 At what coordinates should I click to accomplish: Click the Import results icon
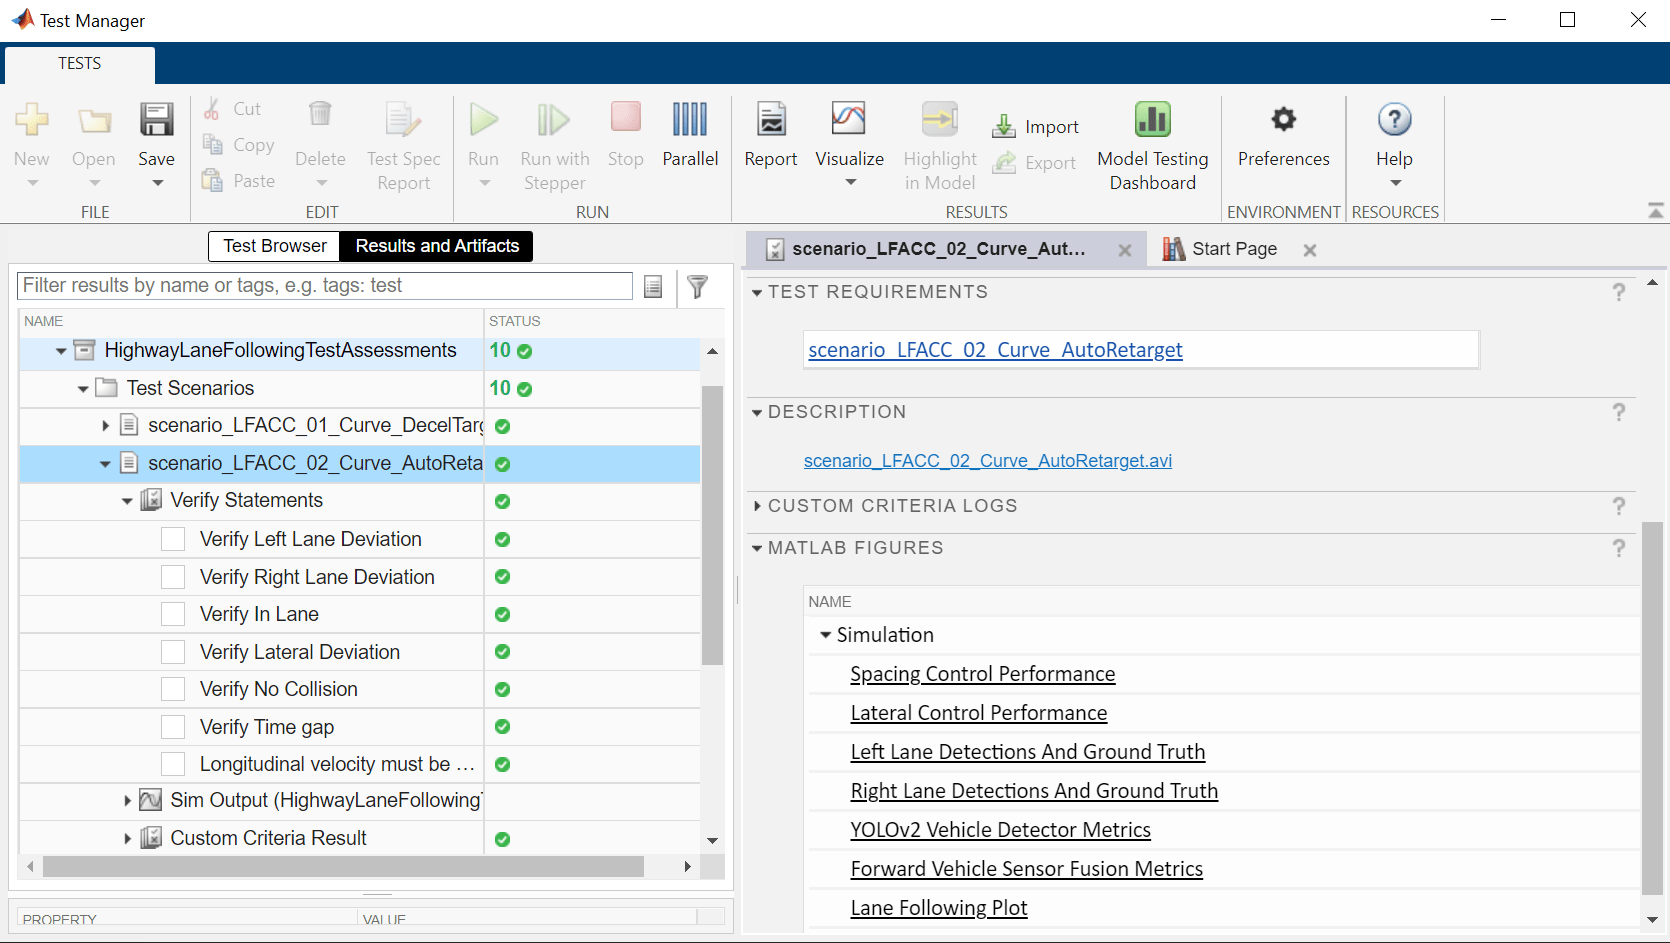click(x=1004, y=127)
